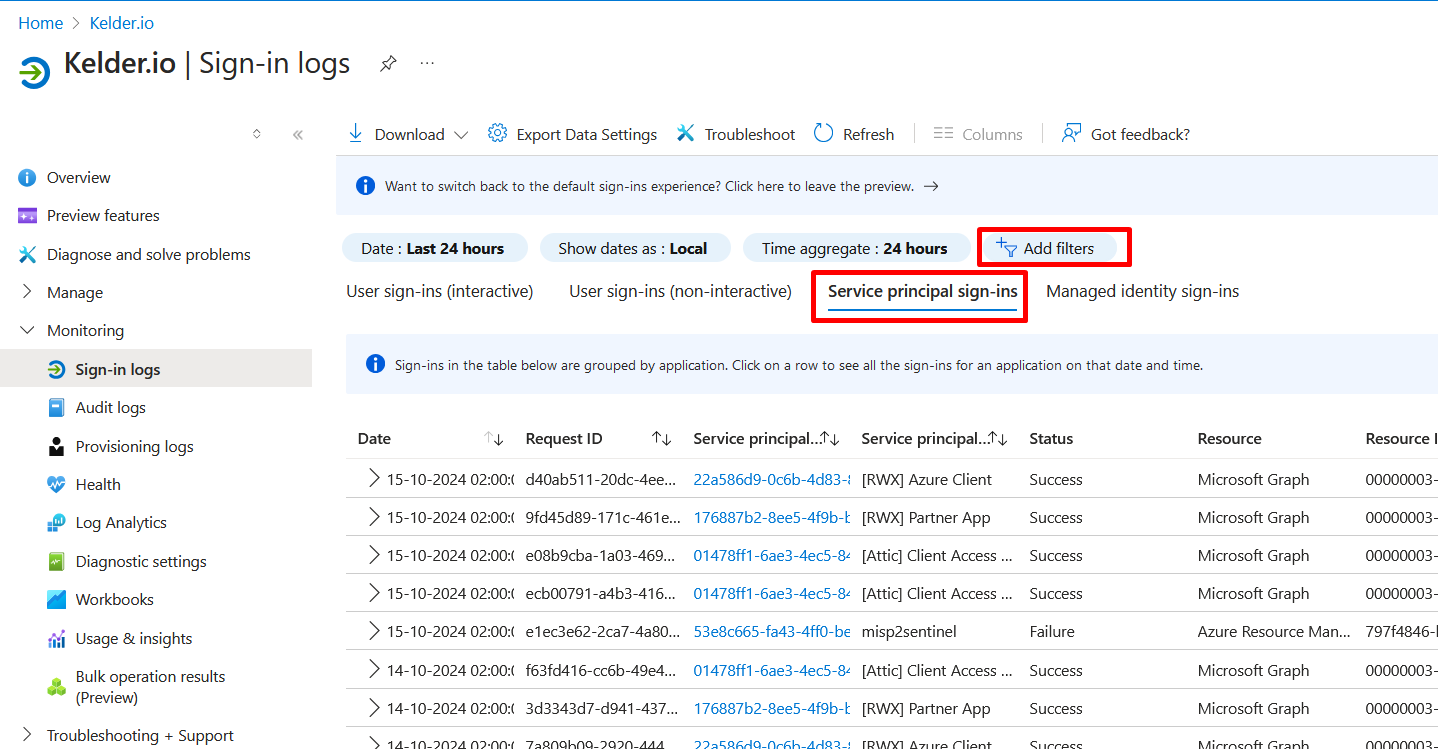Screen dimensions: 1438x749
Task: Click Time aggregate: 24 hours filter
Action: 855,248
